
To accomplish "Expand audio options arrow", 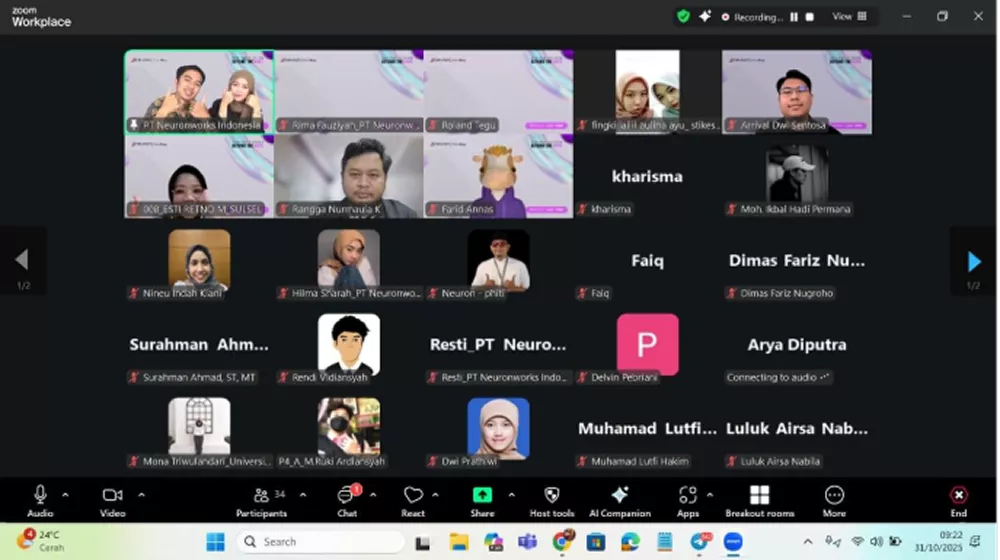I will pos(65,495).
